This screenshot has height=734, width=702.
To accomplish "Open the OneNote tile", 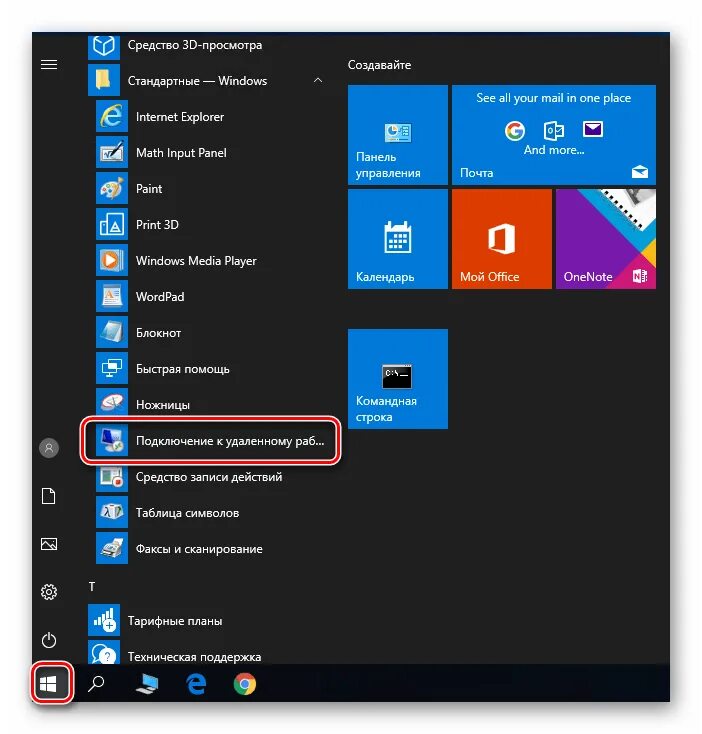I will click(x=606, y=239).
